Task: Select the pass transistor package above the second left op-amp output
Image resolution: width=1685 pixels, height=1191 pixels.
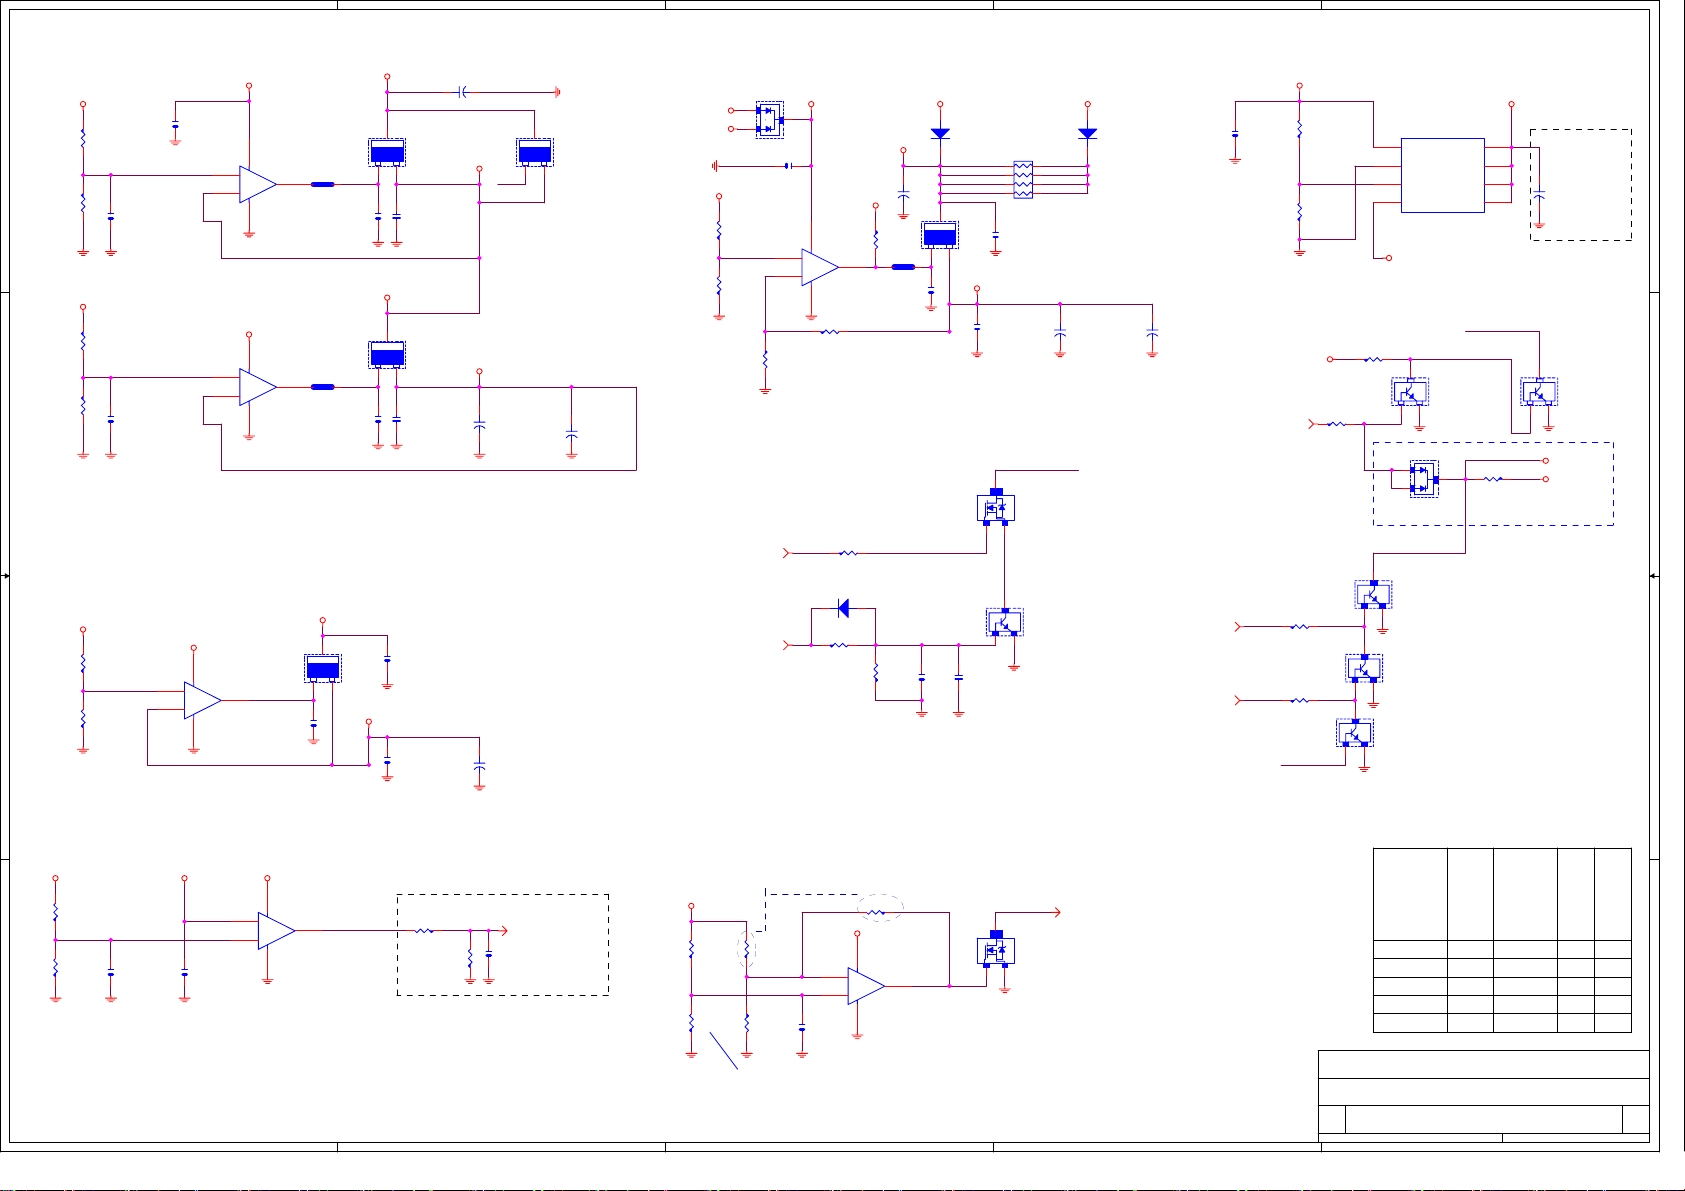Action: (387, 355)
